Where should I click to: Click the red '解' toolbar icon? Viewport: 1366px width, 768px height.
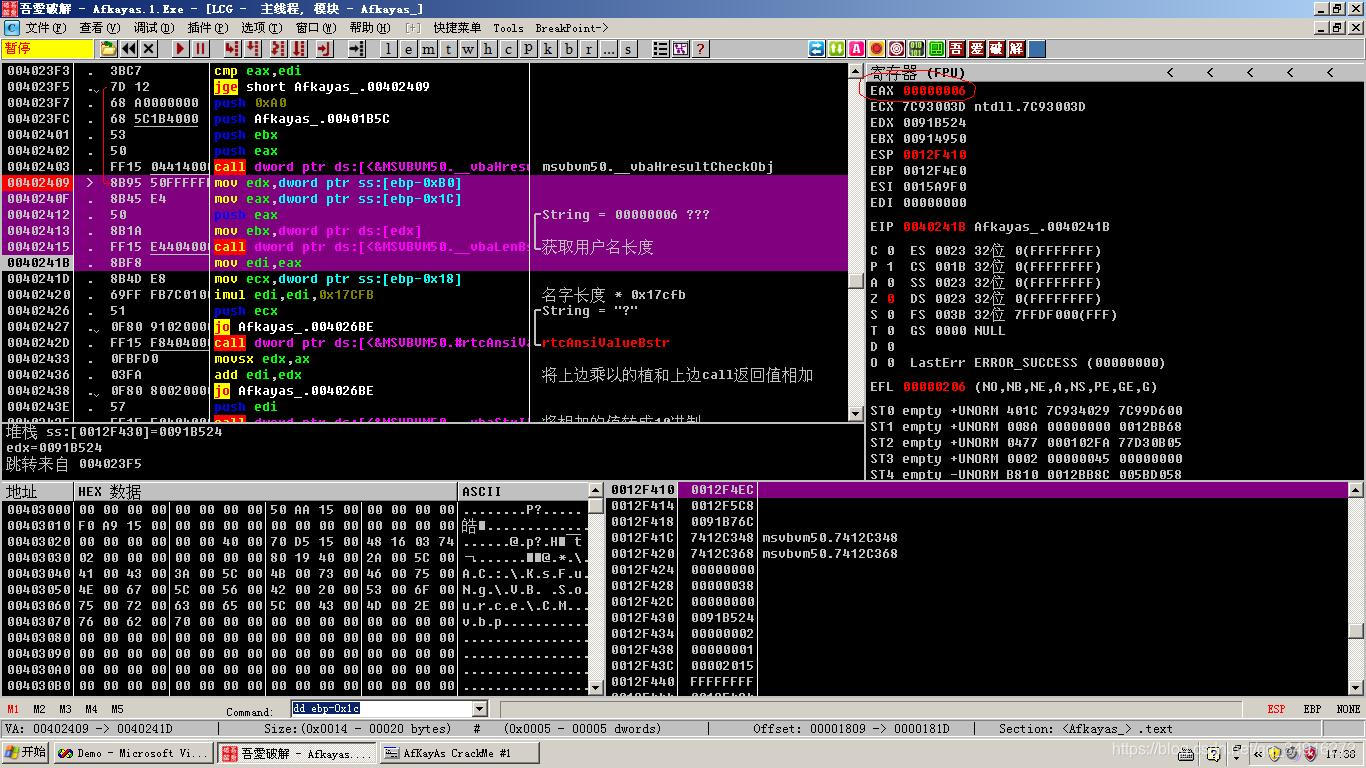(1017, 48)
